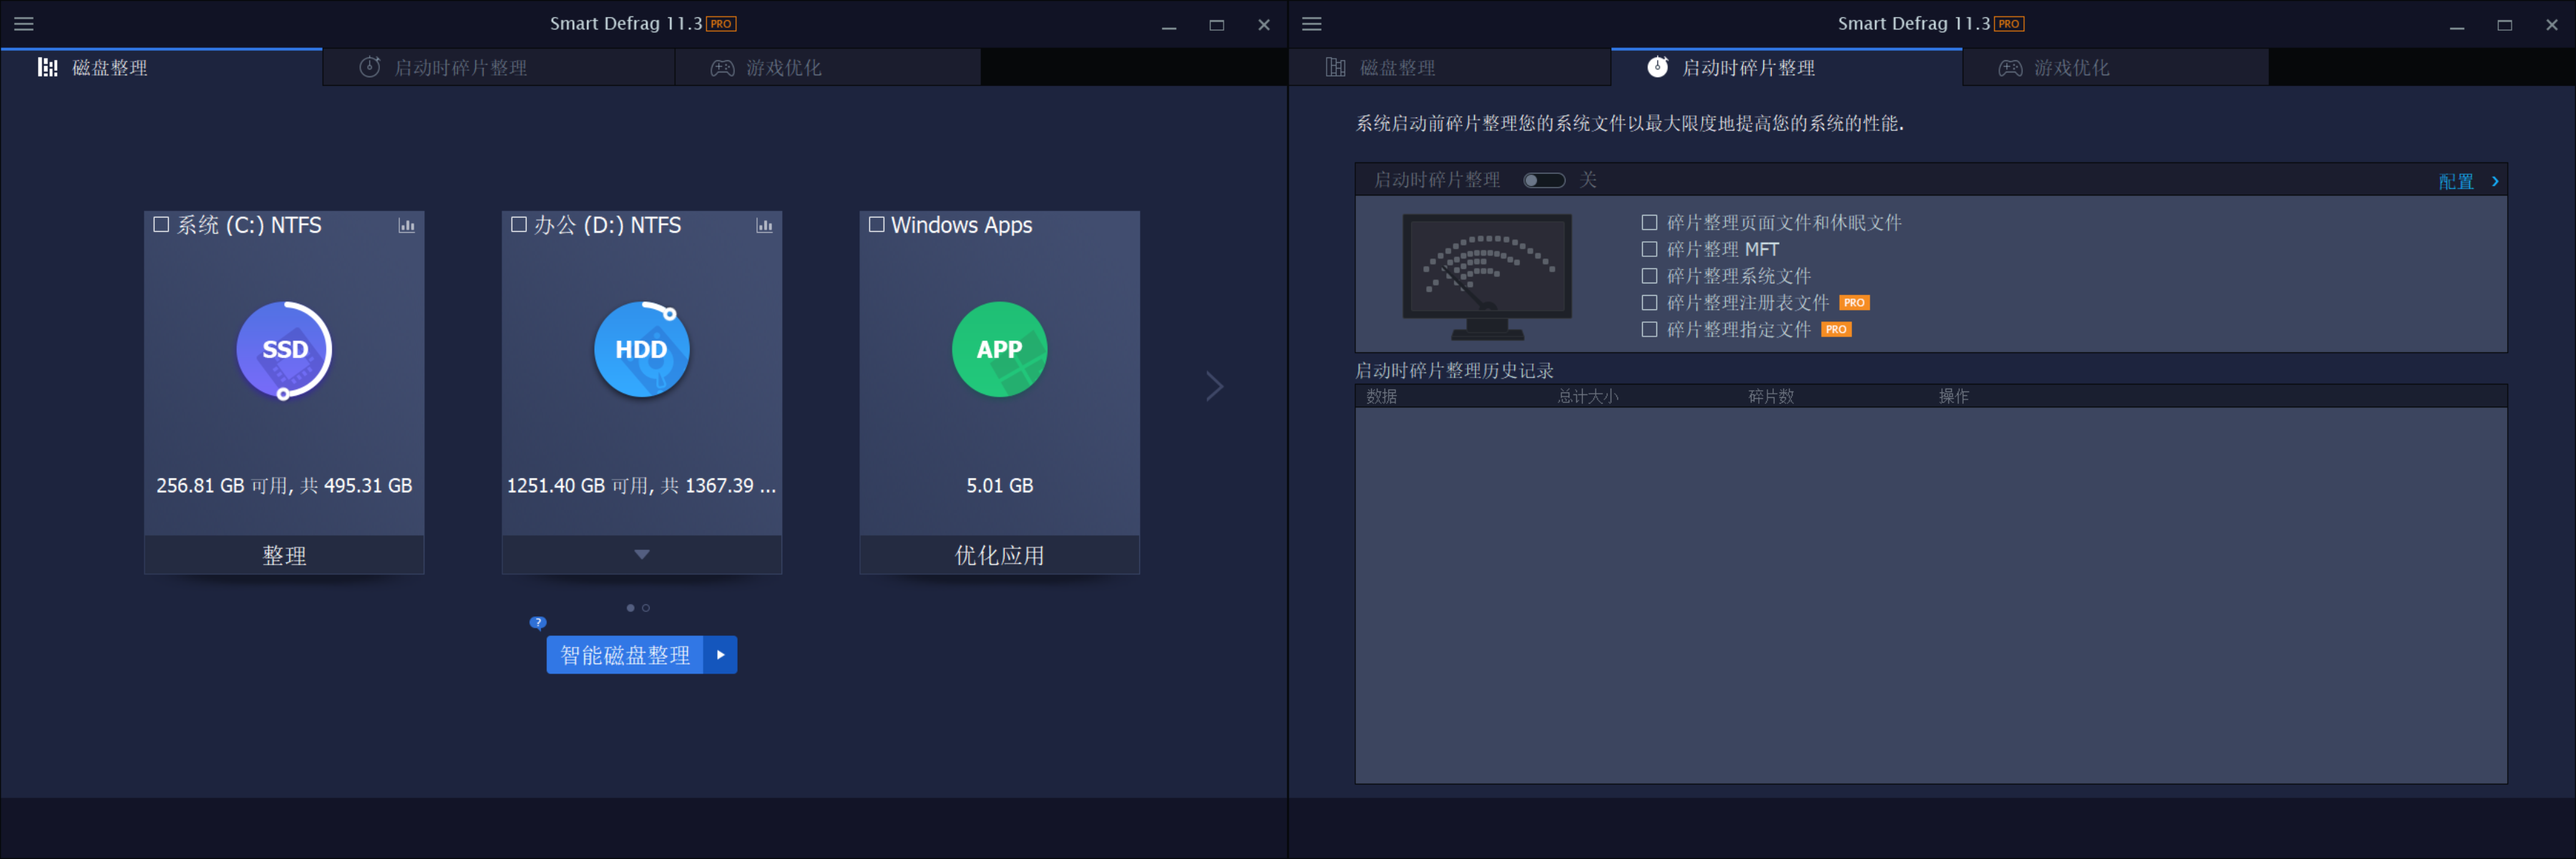Image resolution: width=2576 pixels, height=859 pixels.
Task: Click the 整理 button on the C: drive card
Action: [x=284, y=555]
